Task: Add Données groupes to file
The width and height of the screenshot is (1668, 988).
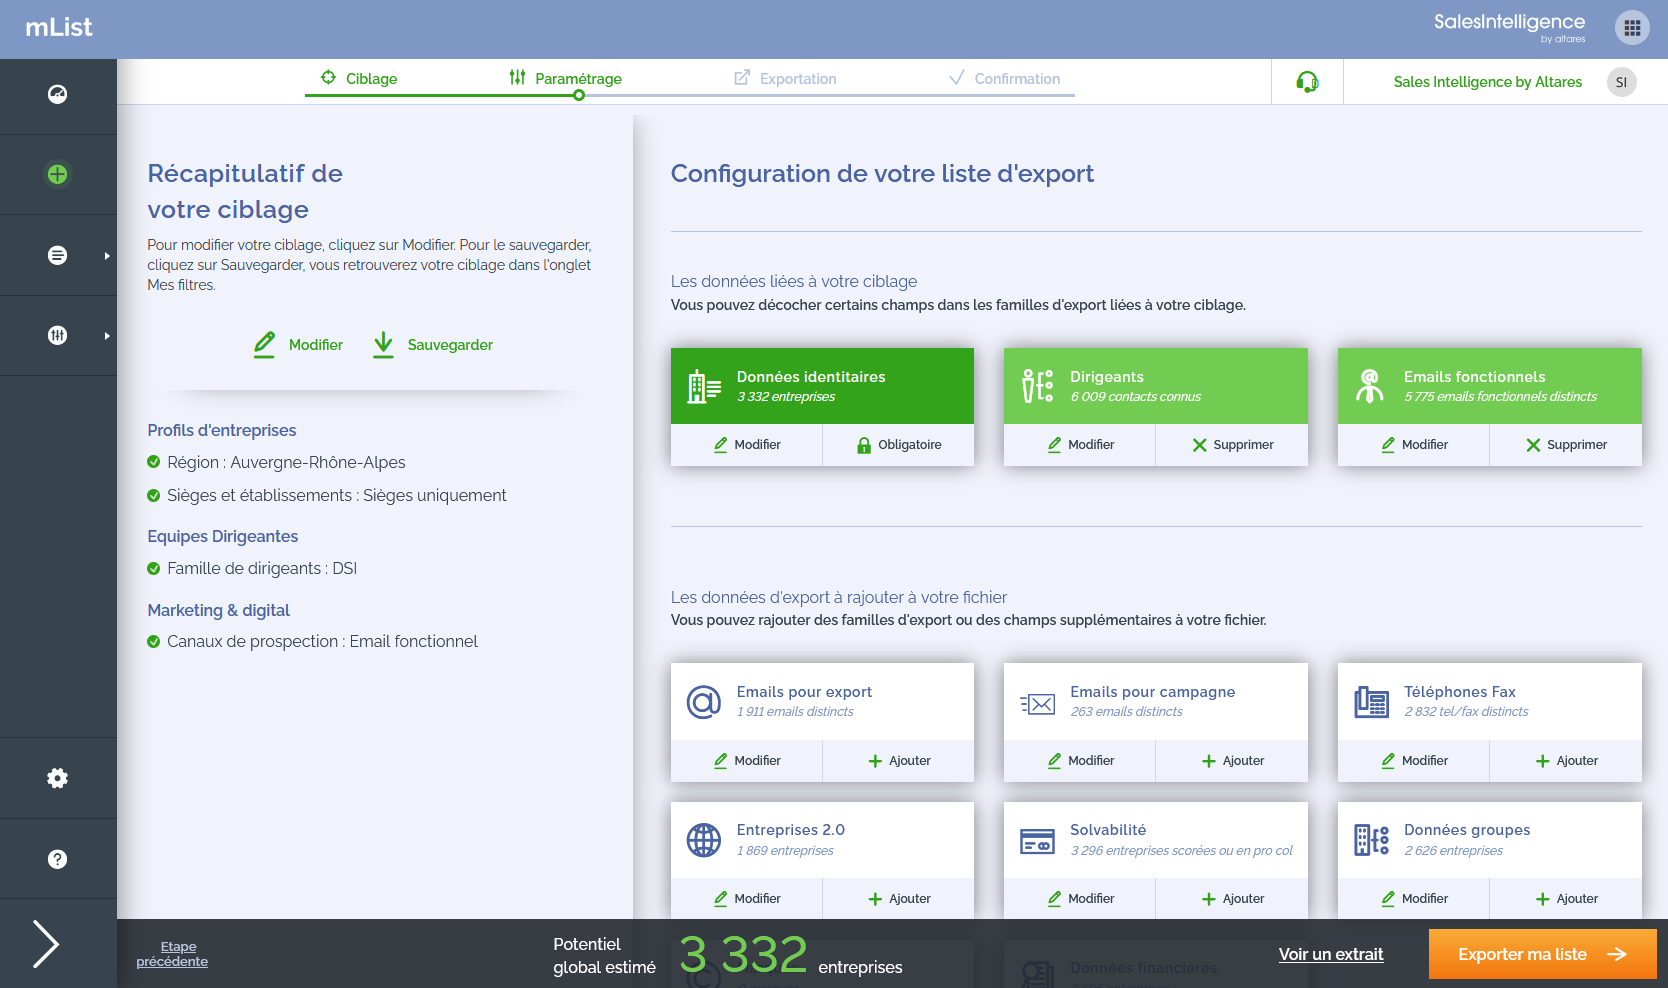Action: [x=1566, y=899]
